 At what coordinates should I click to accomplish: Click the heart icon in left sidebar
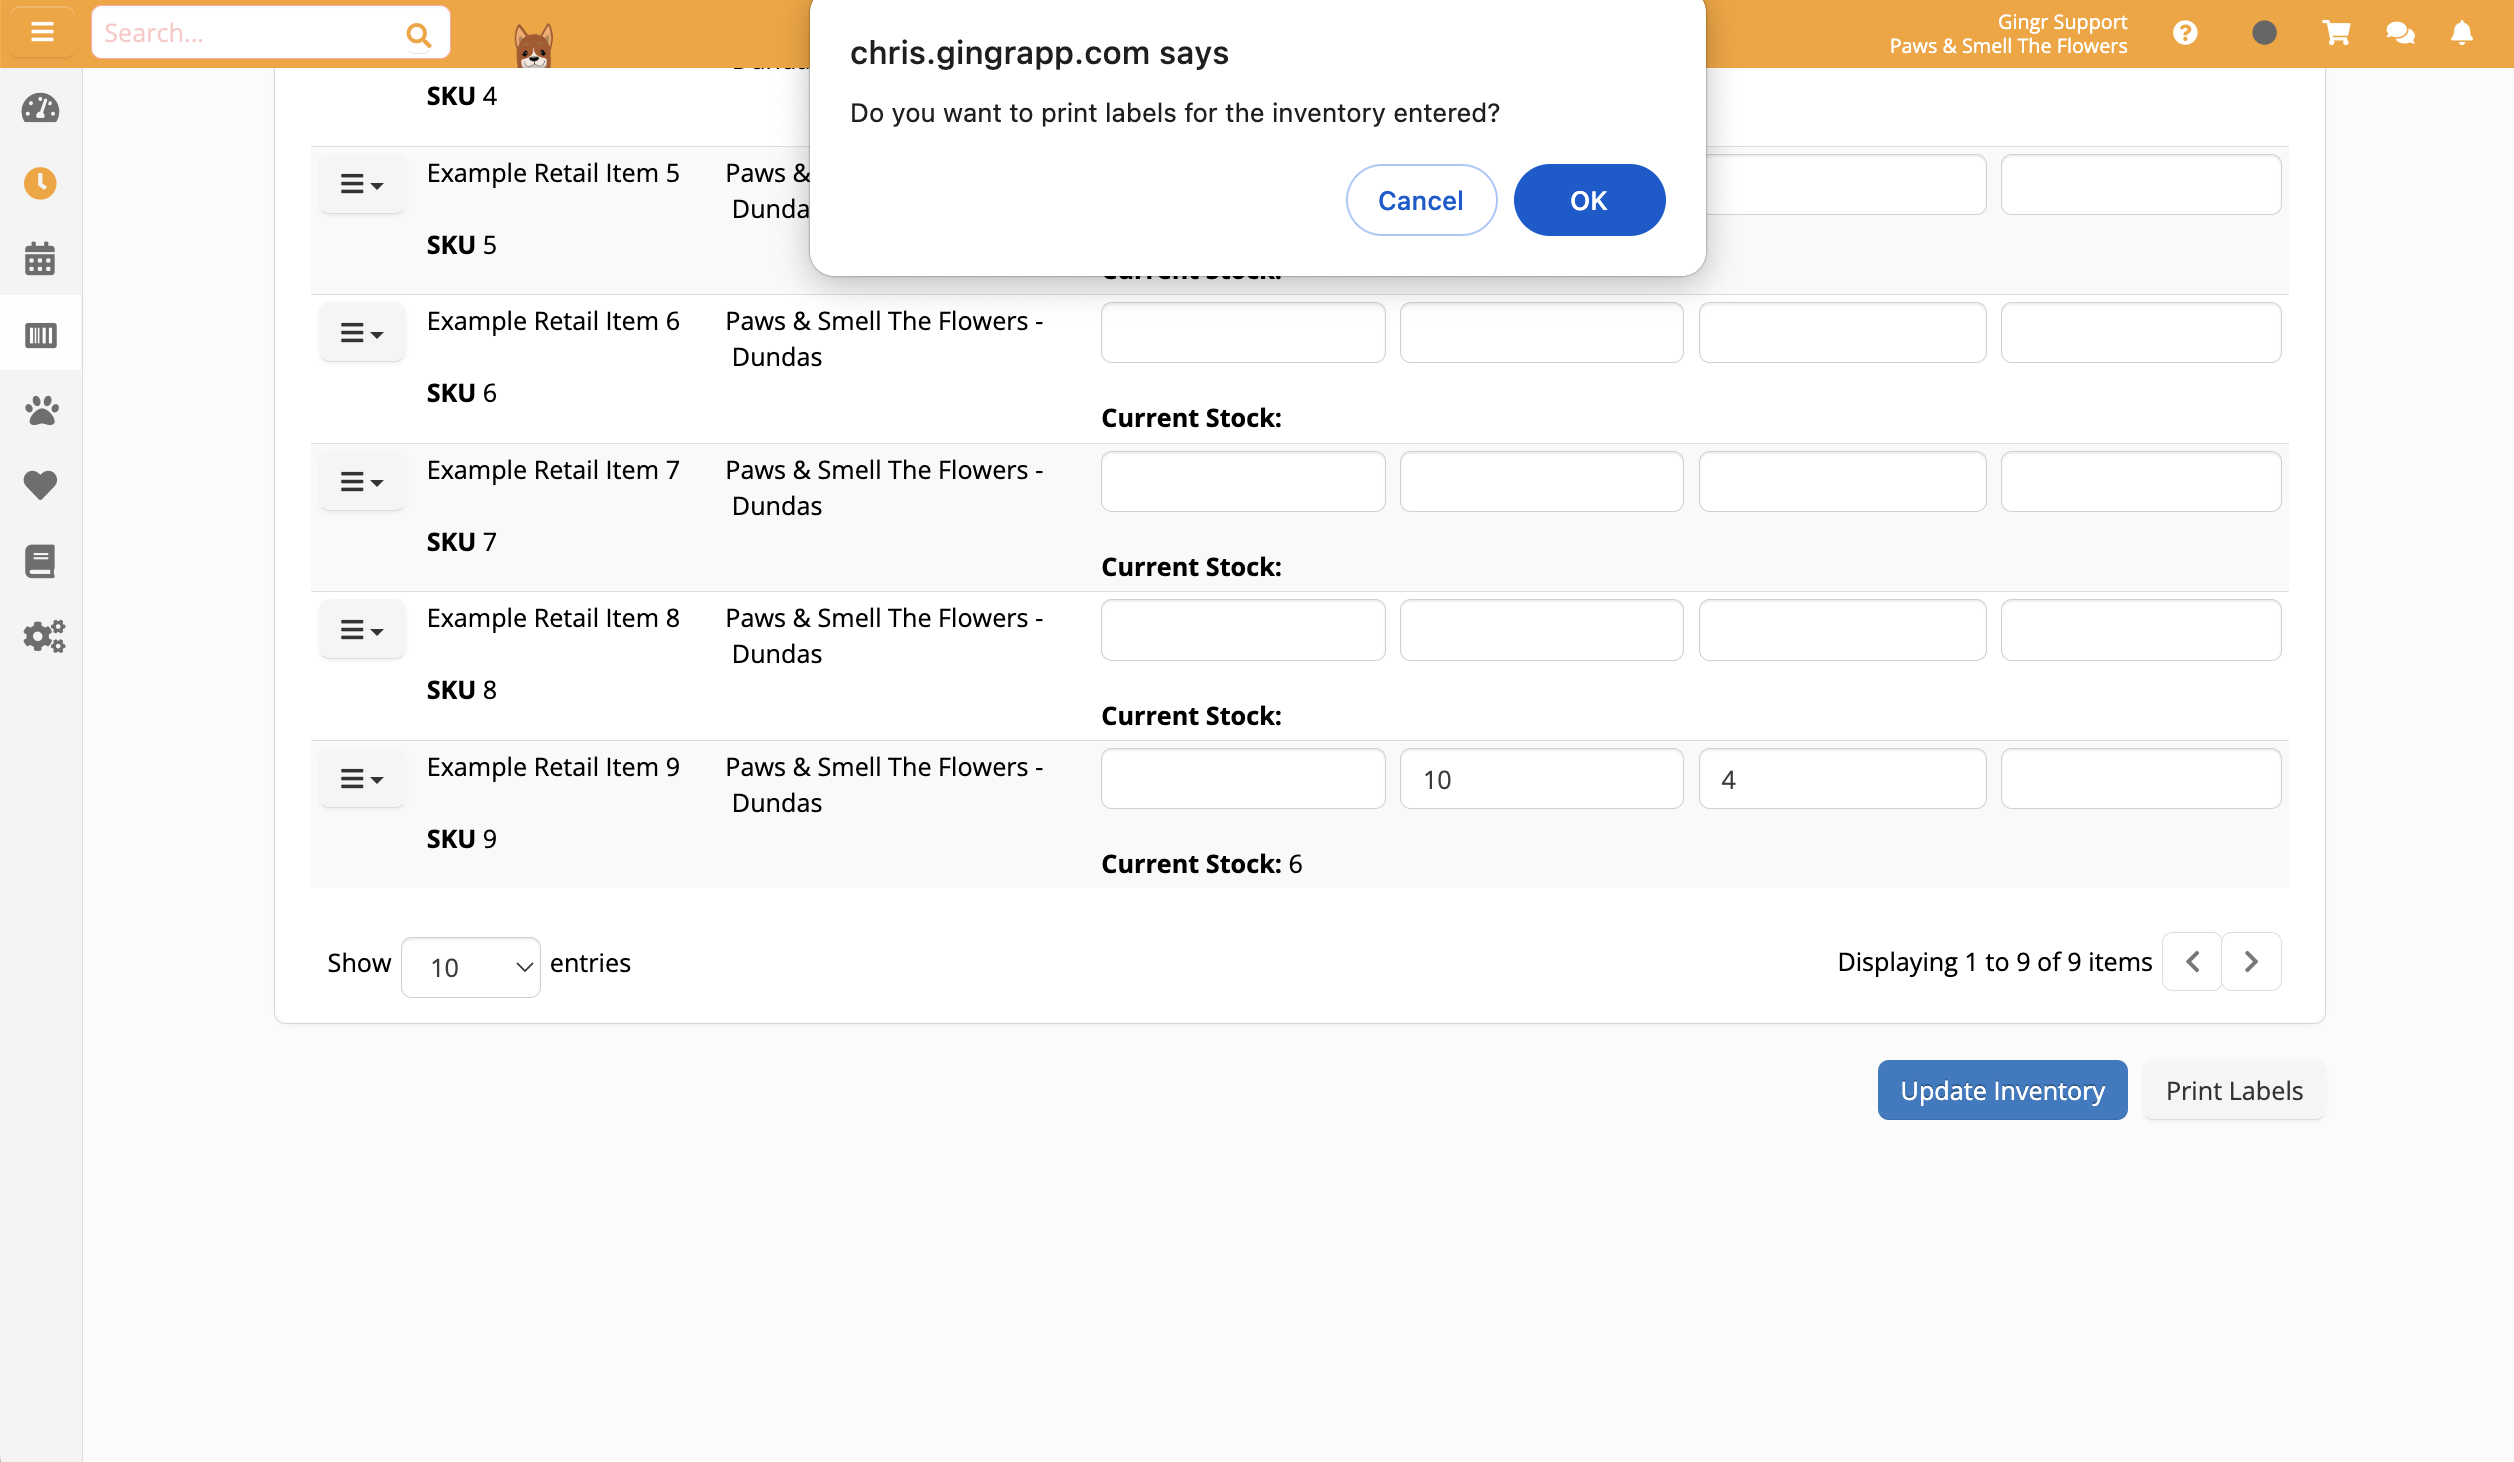(x=40, y=485)
